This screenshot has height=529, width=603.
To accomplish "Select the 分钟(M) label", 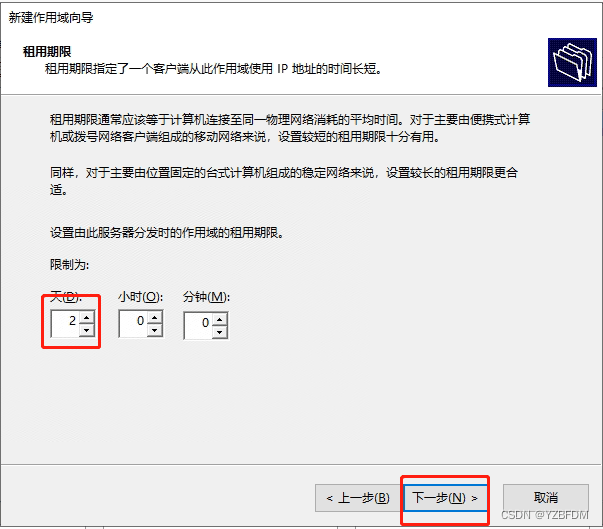I will point(206,297).
